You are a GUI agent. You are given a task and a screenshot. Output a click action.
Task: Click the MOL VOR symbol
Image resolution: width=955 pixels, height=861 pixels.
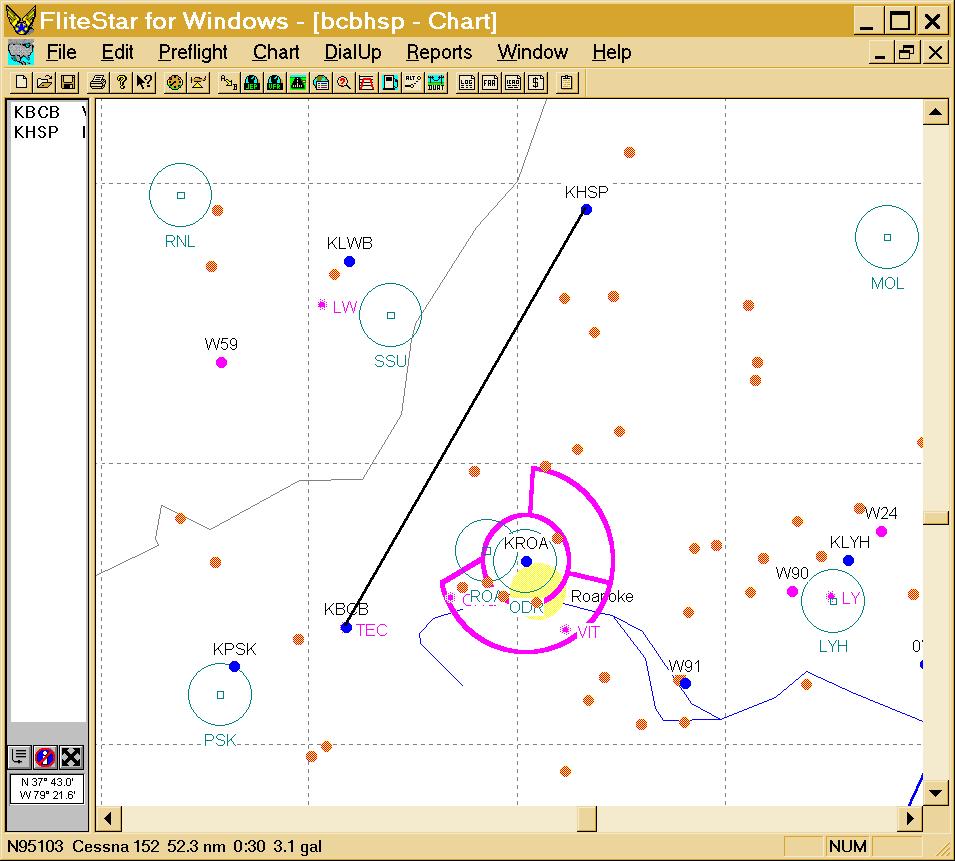[887, 237]
